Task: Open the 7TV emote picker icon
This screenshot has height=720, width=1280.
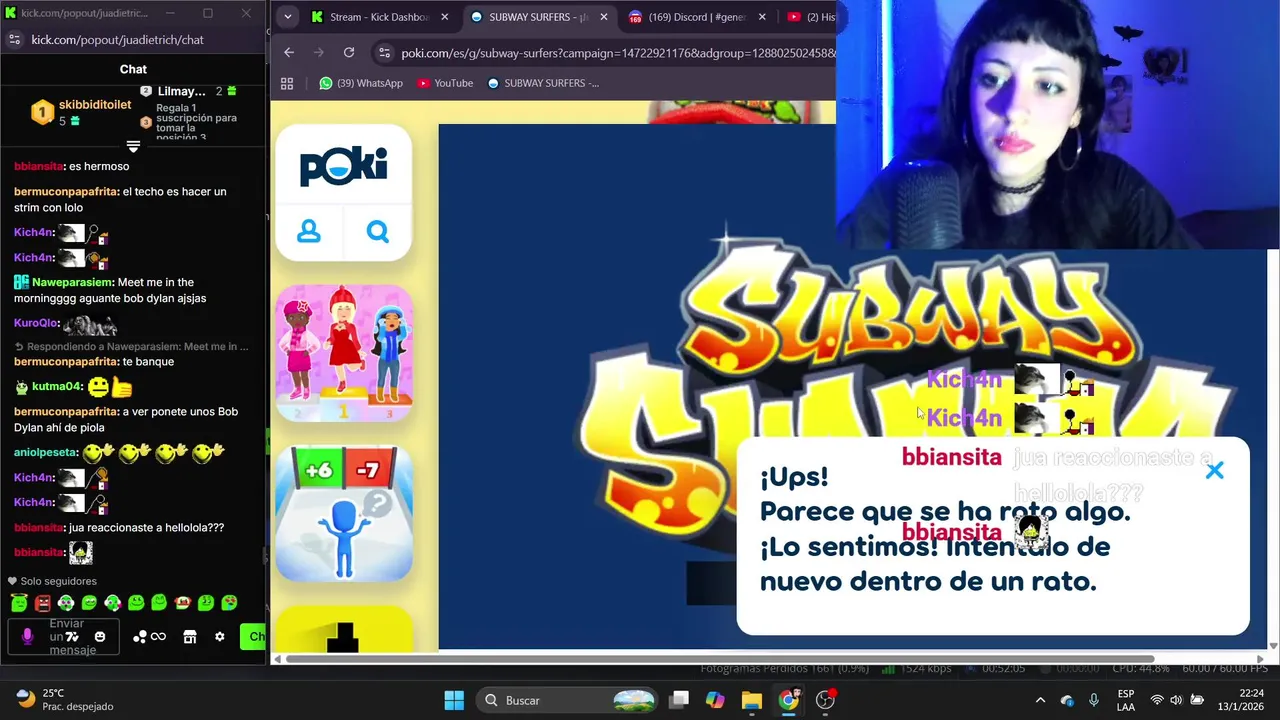Action: (72, 637)
